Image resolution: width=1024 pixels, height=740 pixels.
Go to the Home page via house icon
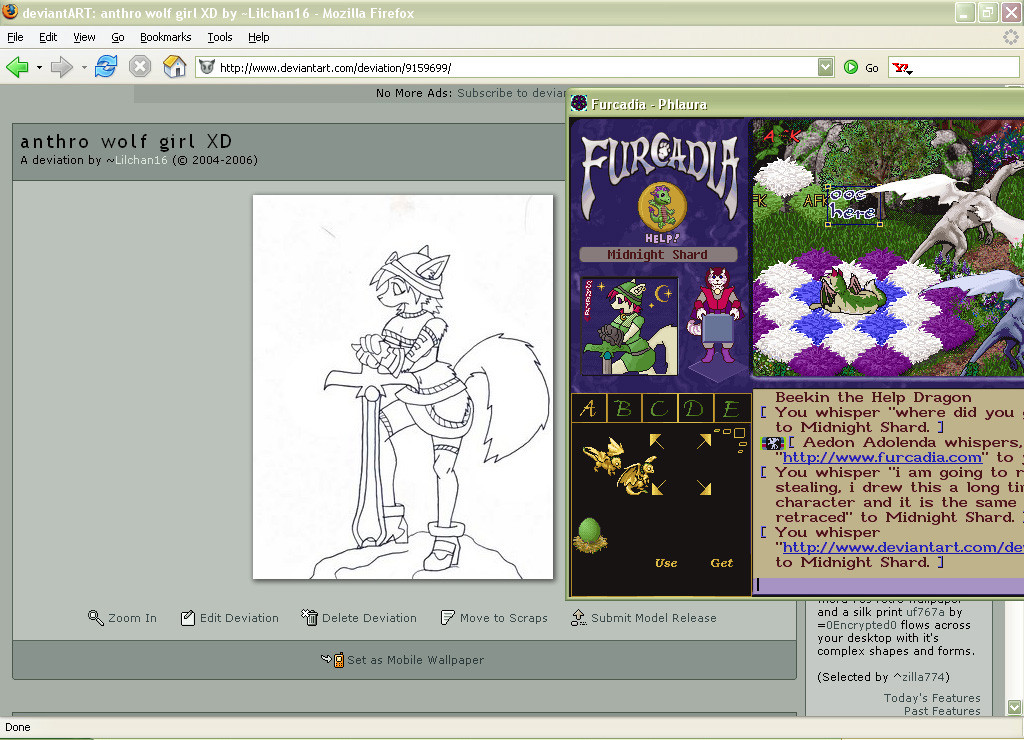(174, 67)
